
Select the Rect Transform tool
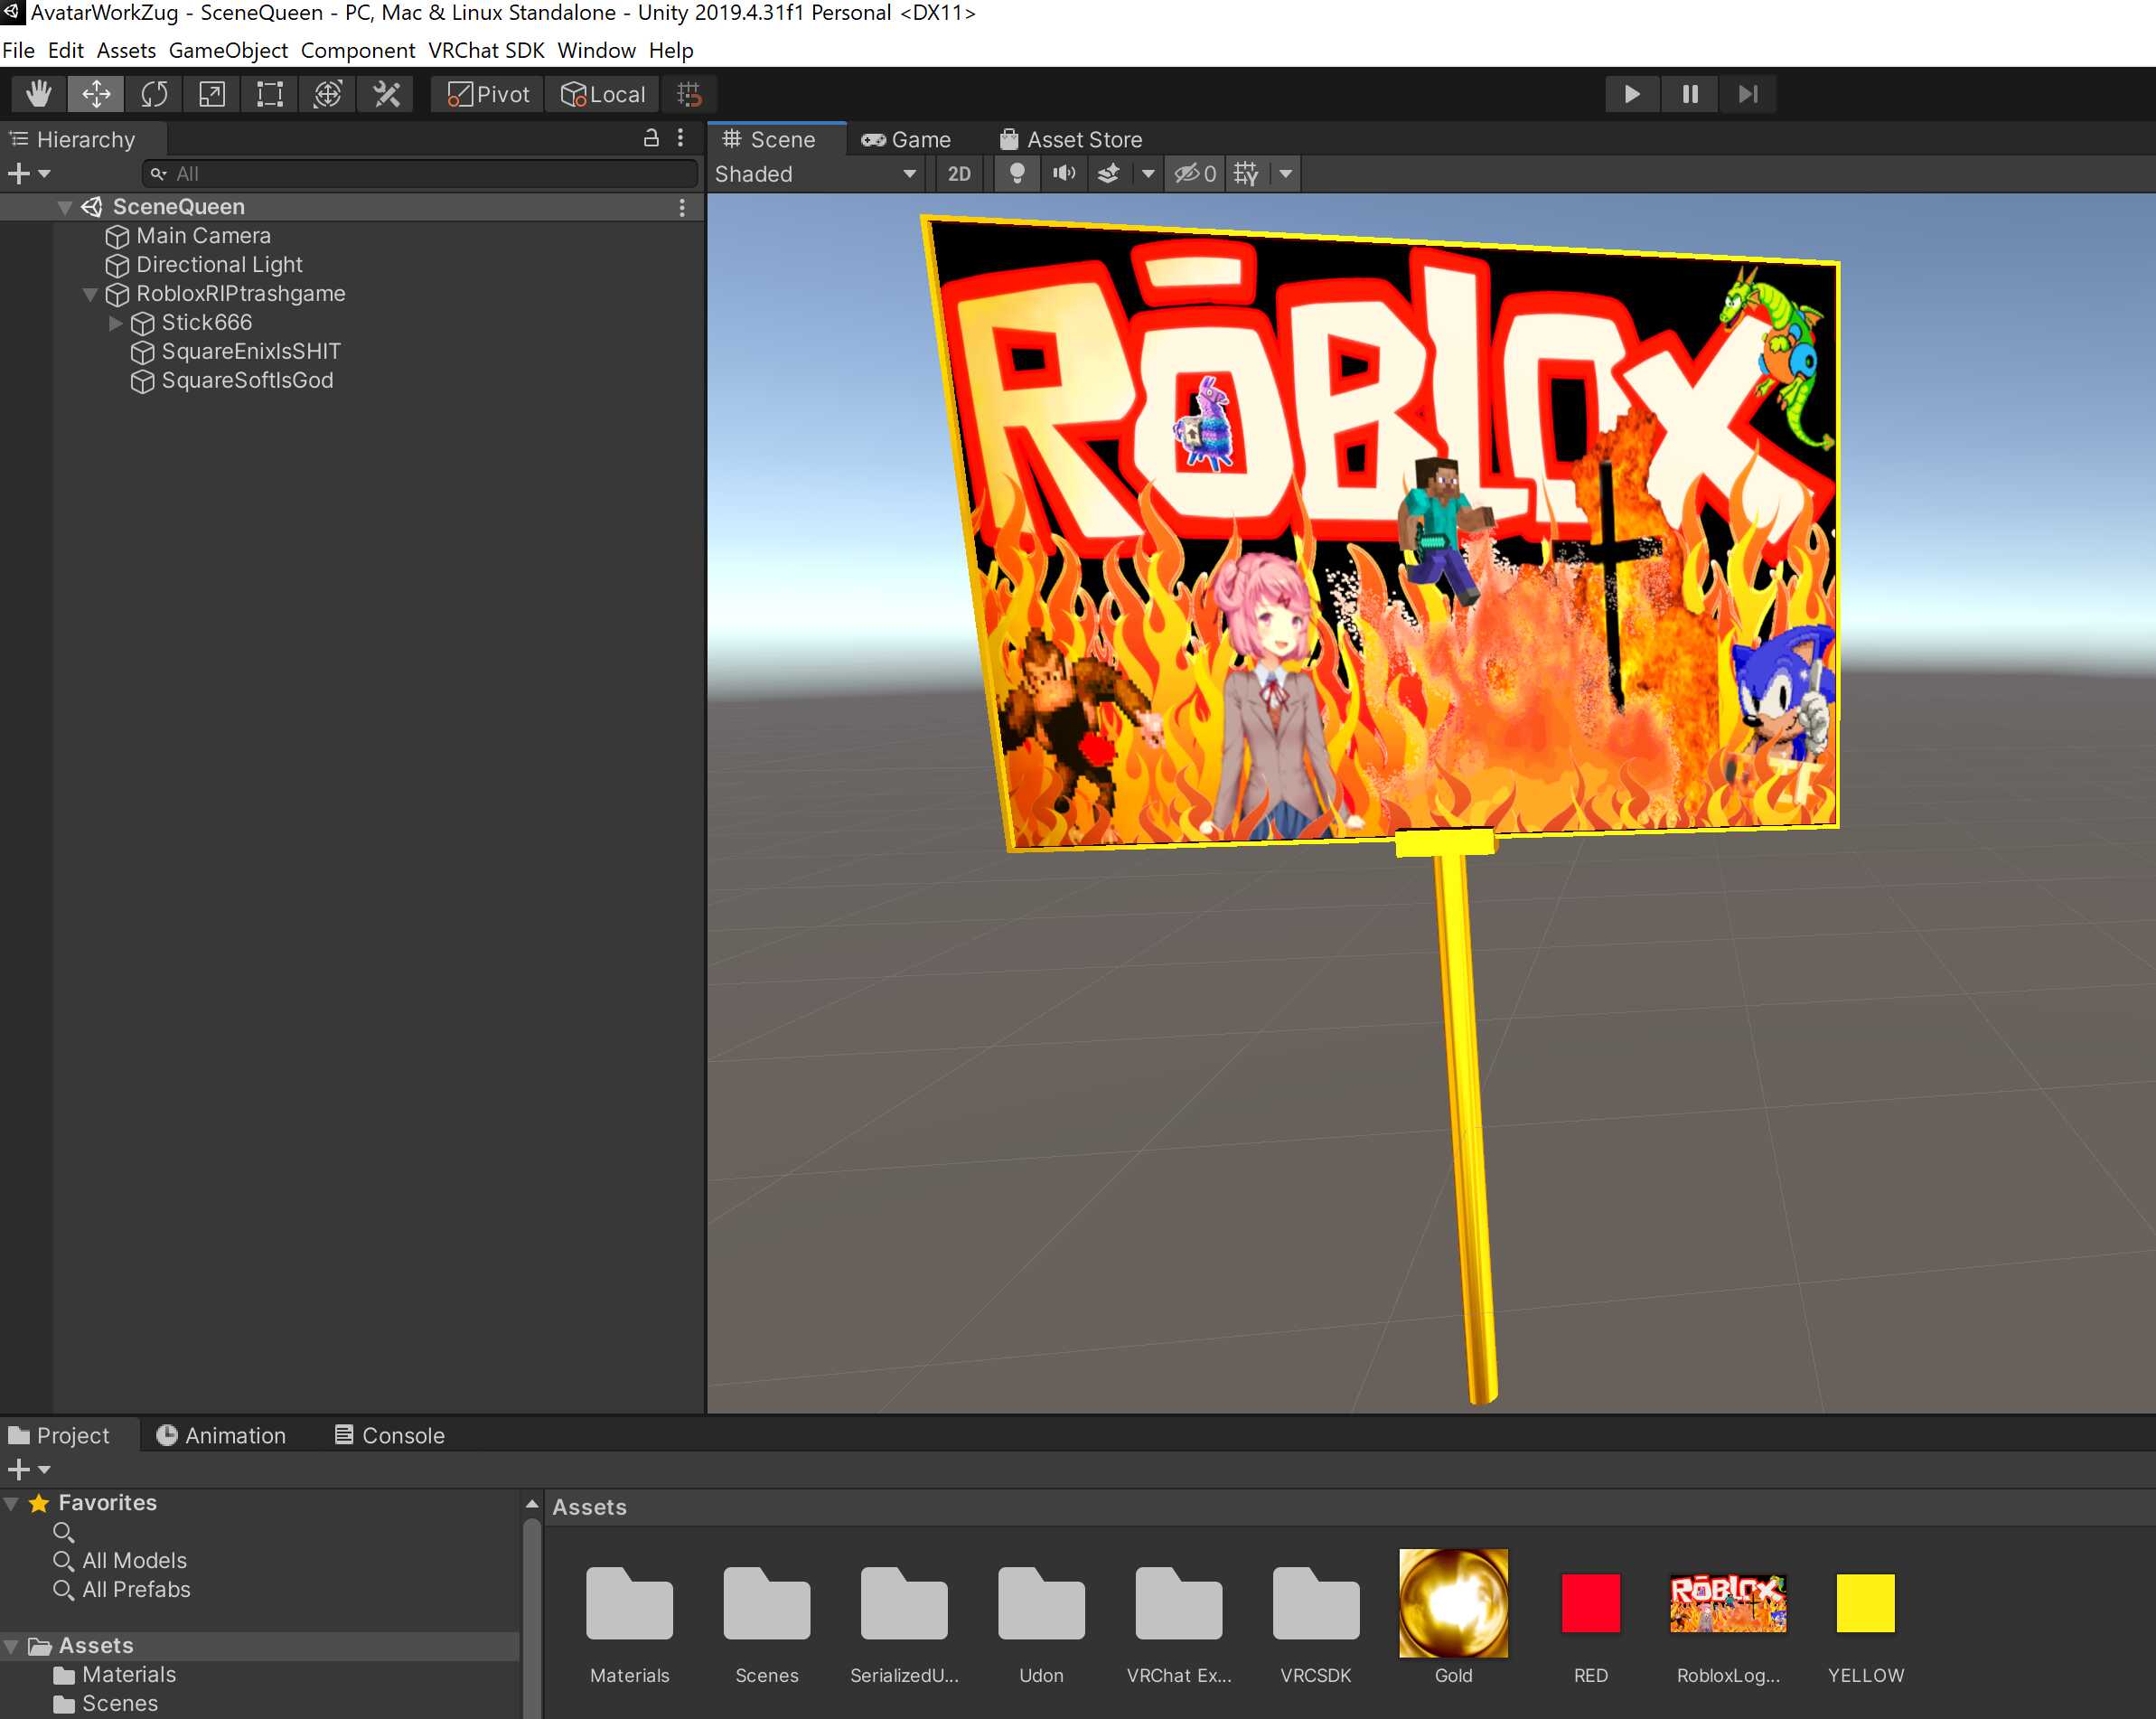click(x=270, y=94)
